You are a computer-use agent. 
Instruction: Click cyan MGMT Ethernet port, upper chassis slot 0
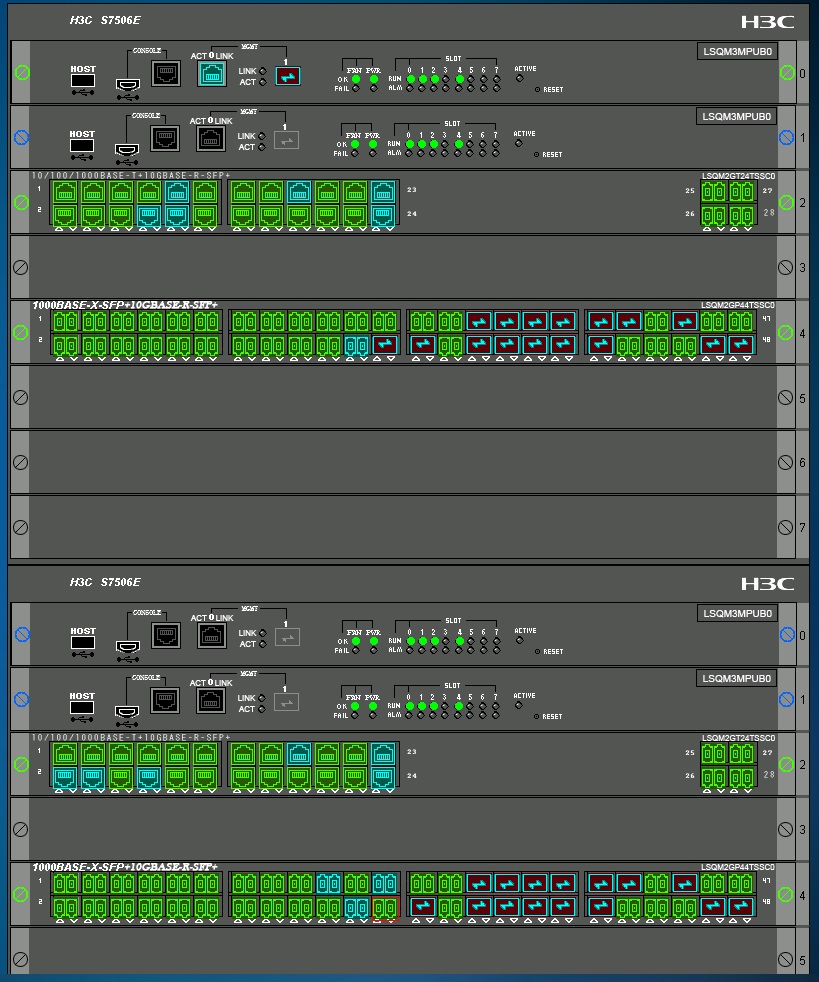coord(212,74)
